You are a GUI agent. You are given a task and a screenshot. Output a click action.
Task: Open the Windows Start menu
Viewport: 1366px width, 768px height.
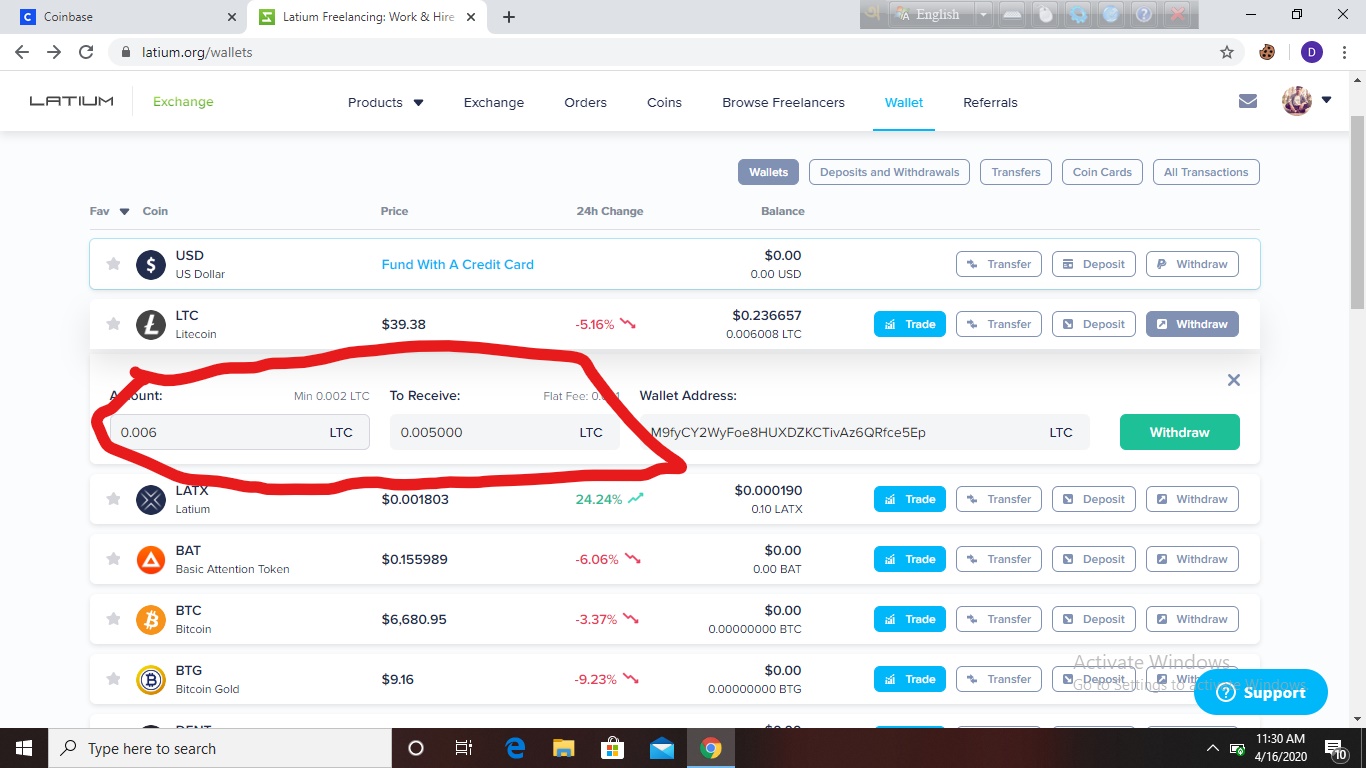(x=23, y=748)
